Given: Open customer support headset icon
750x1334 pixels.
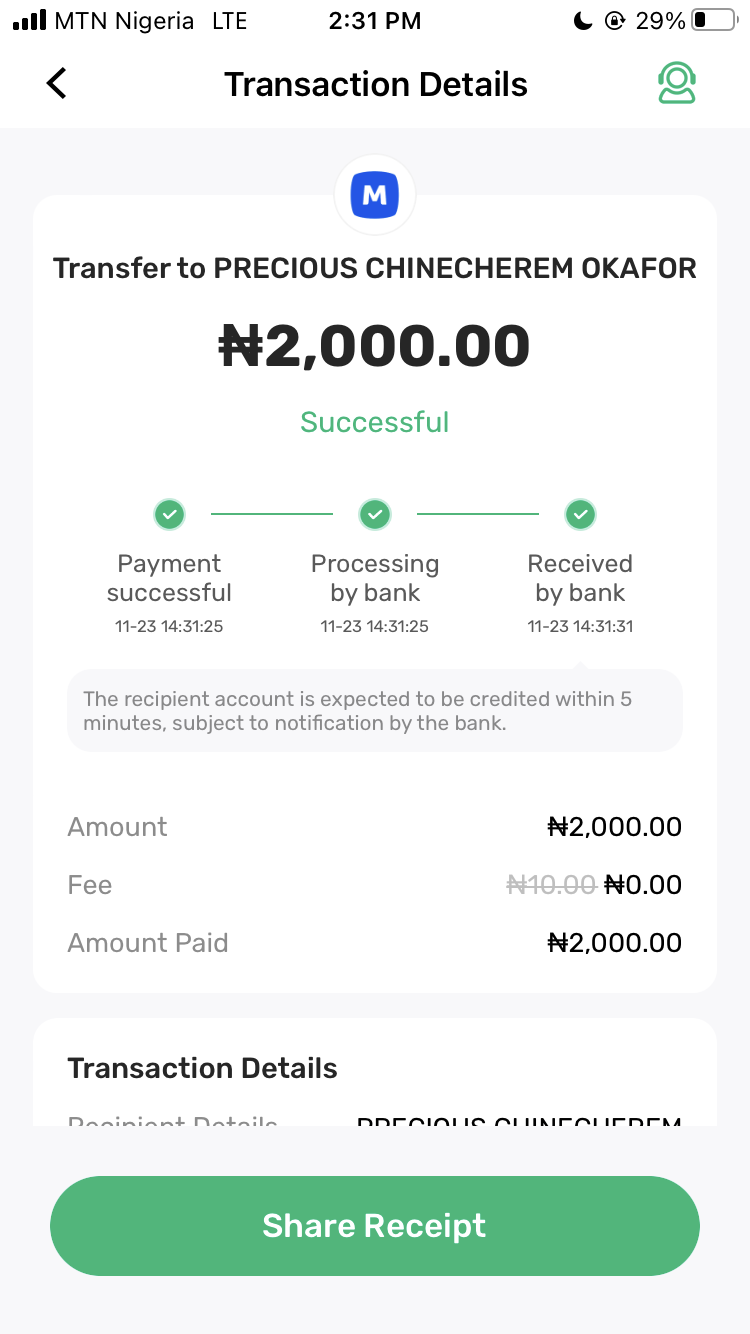Looking at the screenshot, I should (x=676, y=84).
